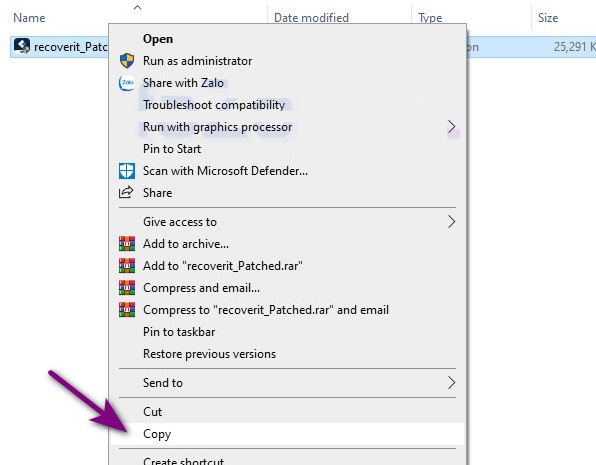Select Cut from the context menu
The height and width of the screenshot is (465, 596).
click(288, 412)
